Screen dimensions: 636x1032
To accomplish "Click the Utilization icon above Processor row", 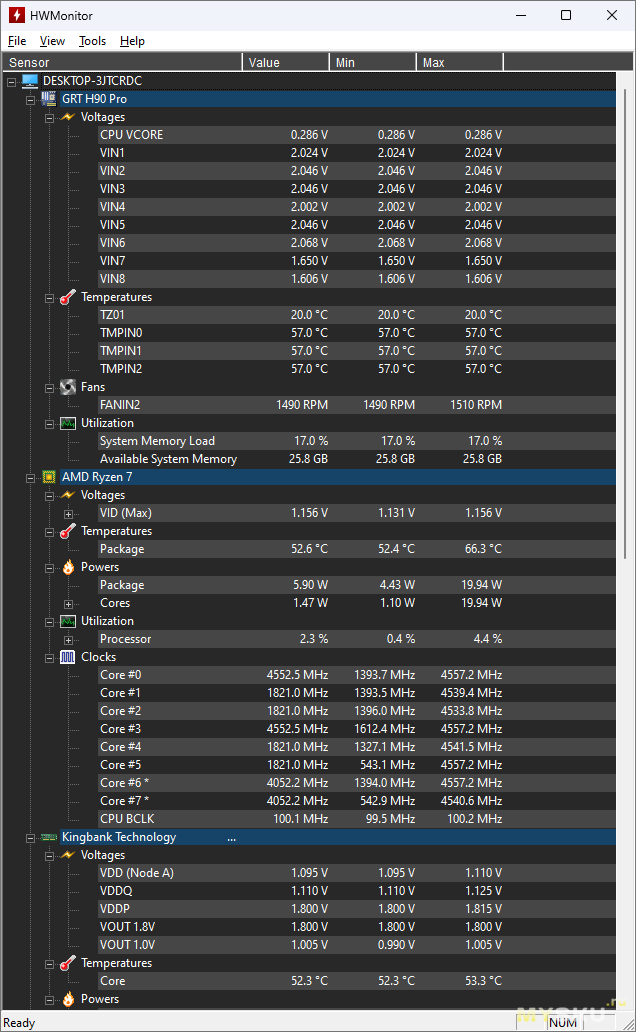I will pyautogui.click(x=68, y=621).
